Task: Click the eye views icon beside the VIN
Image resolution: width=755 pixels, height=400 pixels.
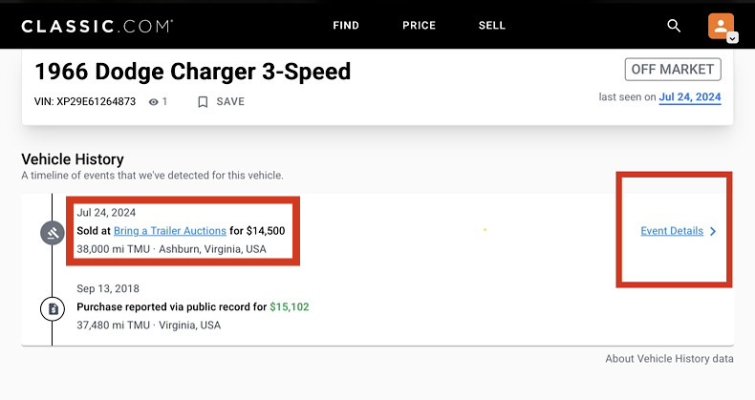Action: click(x=154, y=102)
